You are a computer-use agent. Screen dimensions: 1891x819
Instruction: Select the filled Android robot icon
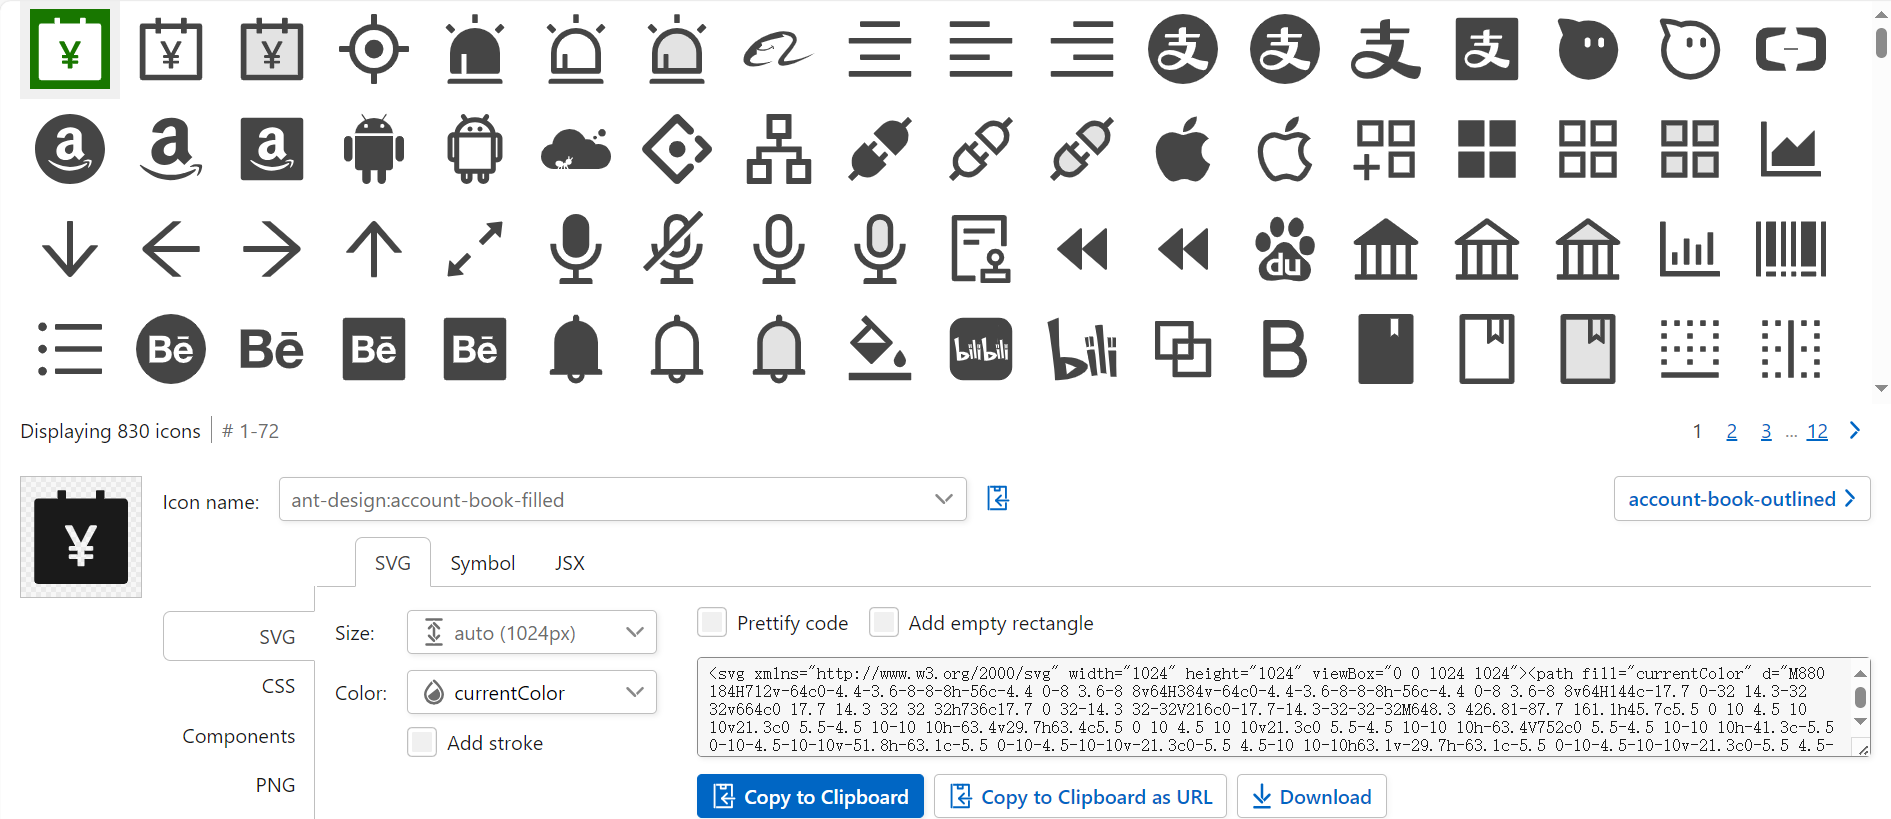373,149
